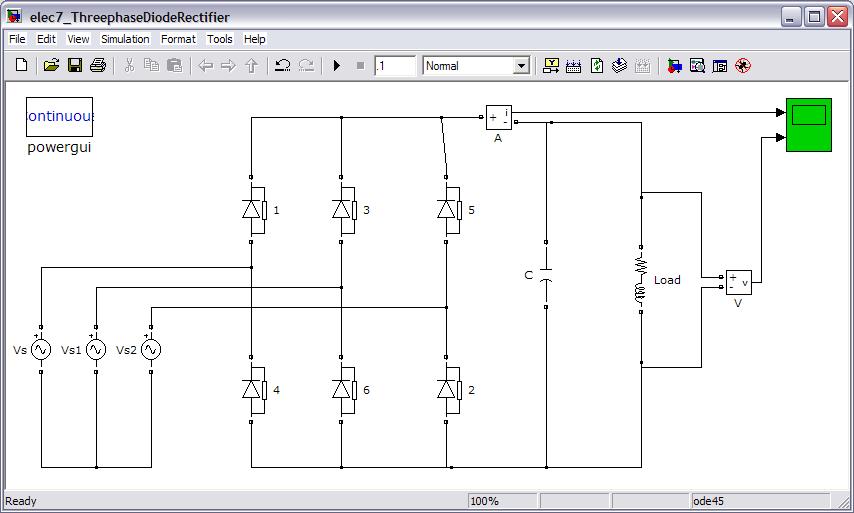The height and width of the screenshot is (513, 854).
Task: Print the diagram with the printer icon
Action: (98, 66)
